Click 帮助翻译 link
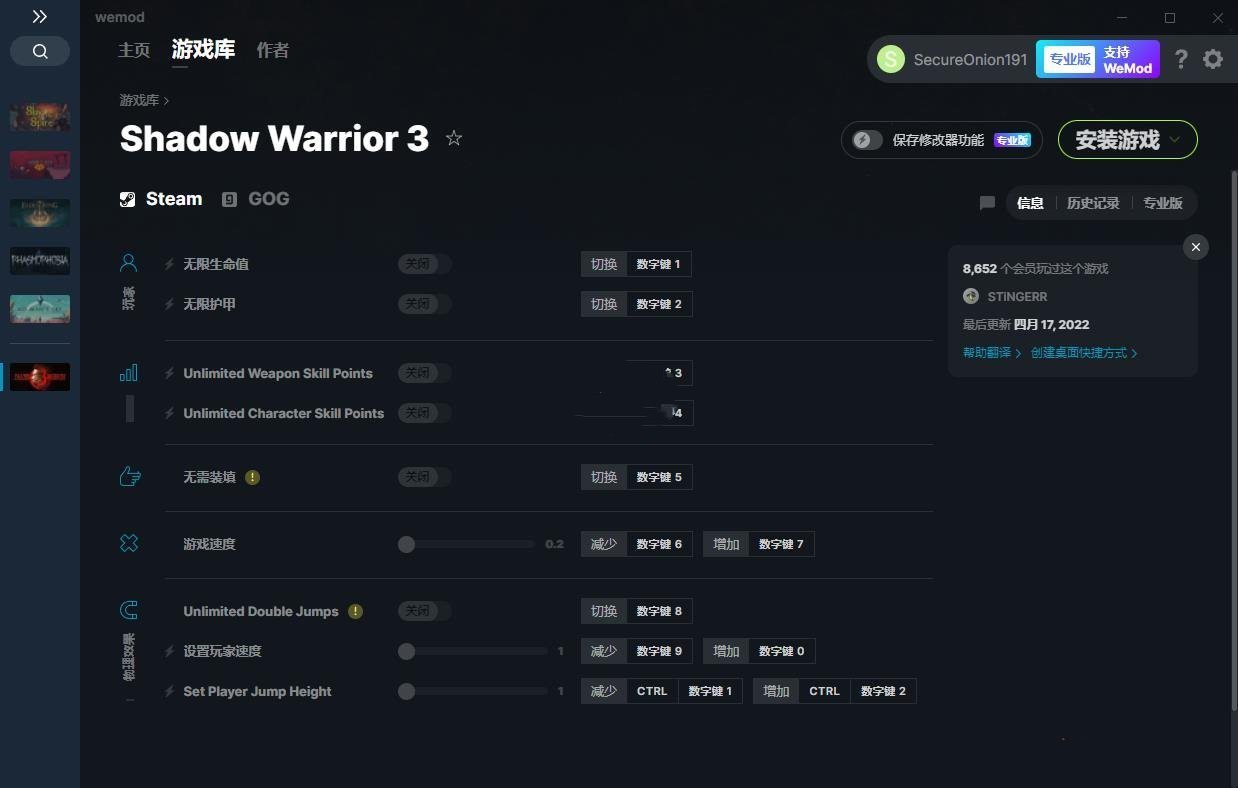The width and height of the screenshot is (1238, 788). tap(992, 353)
